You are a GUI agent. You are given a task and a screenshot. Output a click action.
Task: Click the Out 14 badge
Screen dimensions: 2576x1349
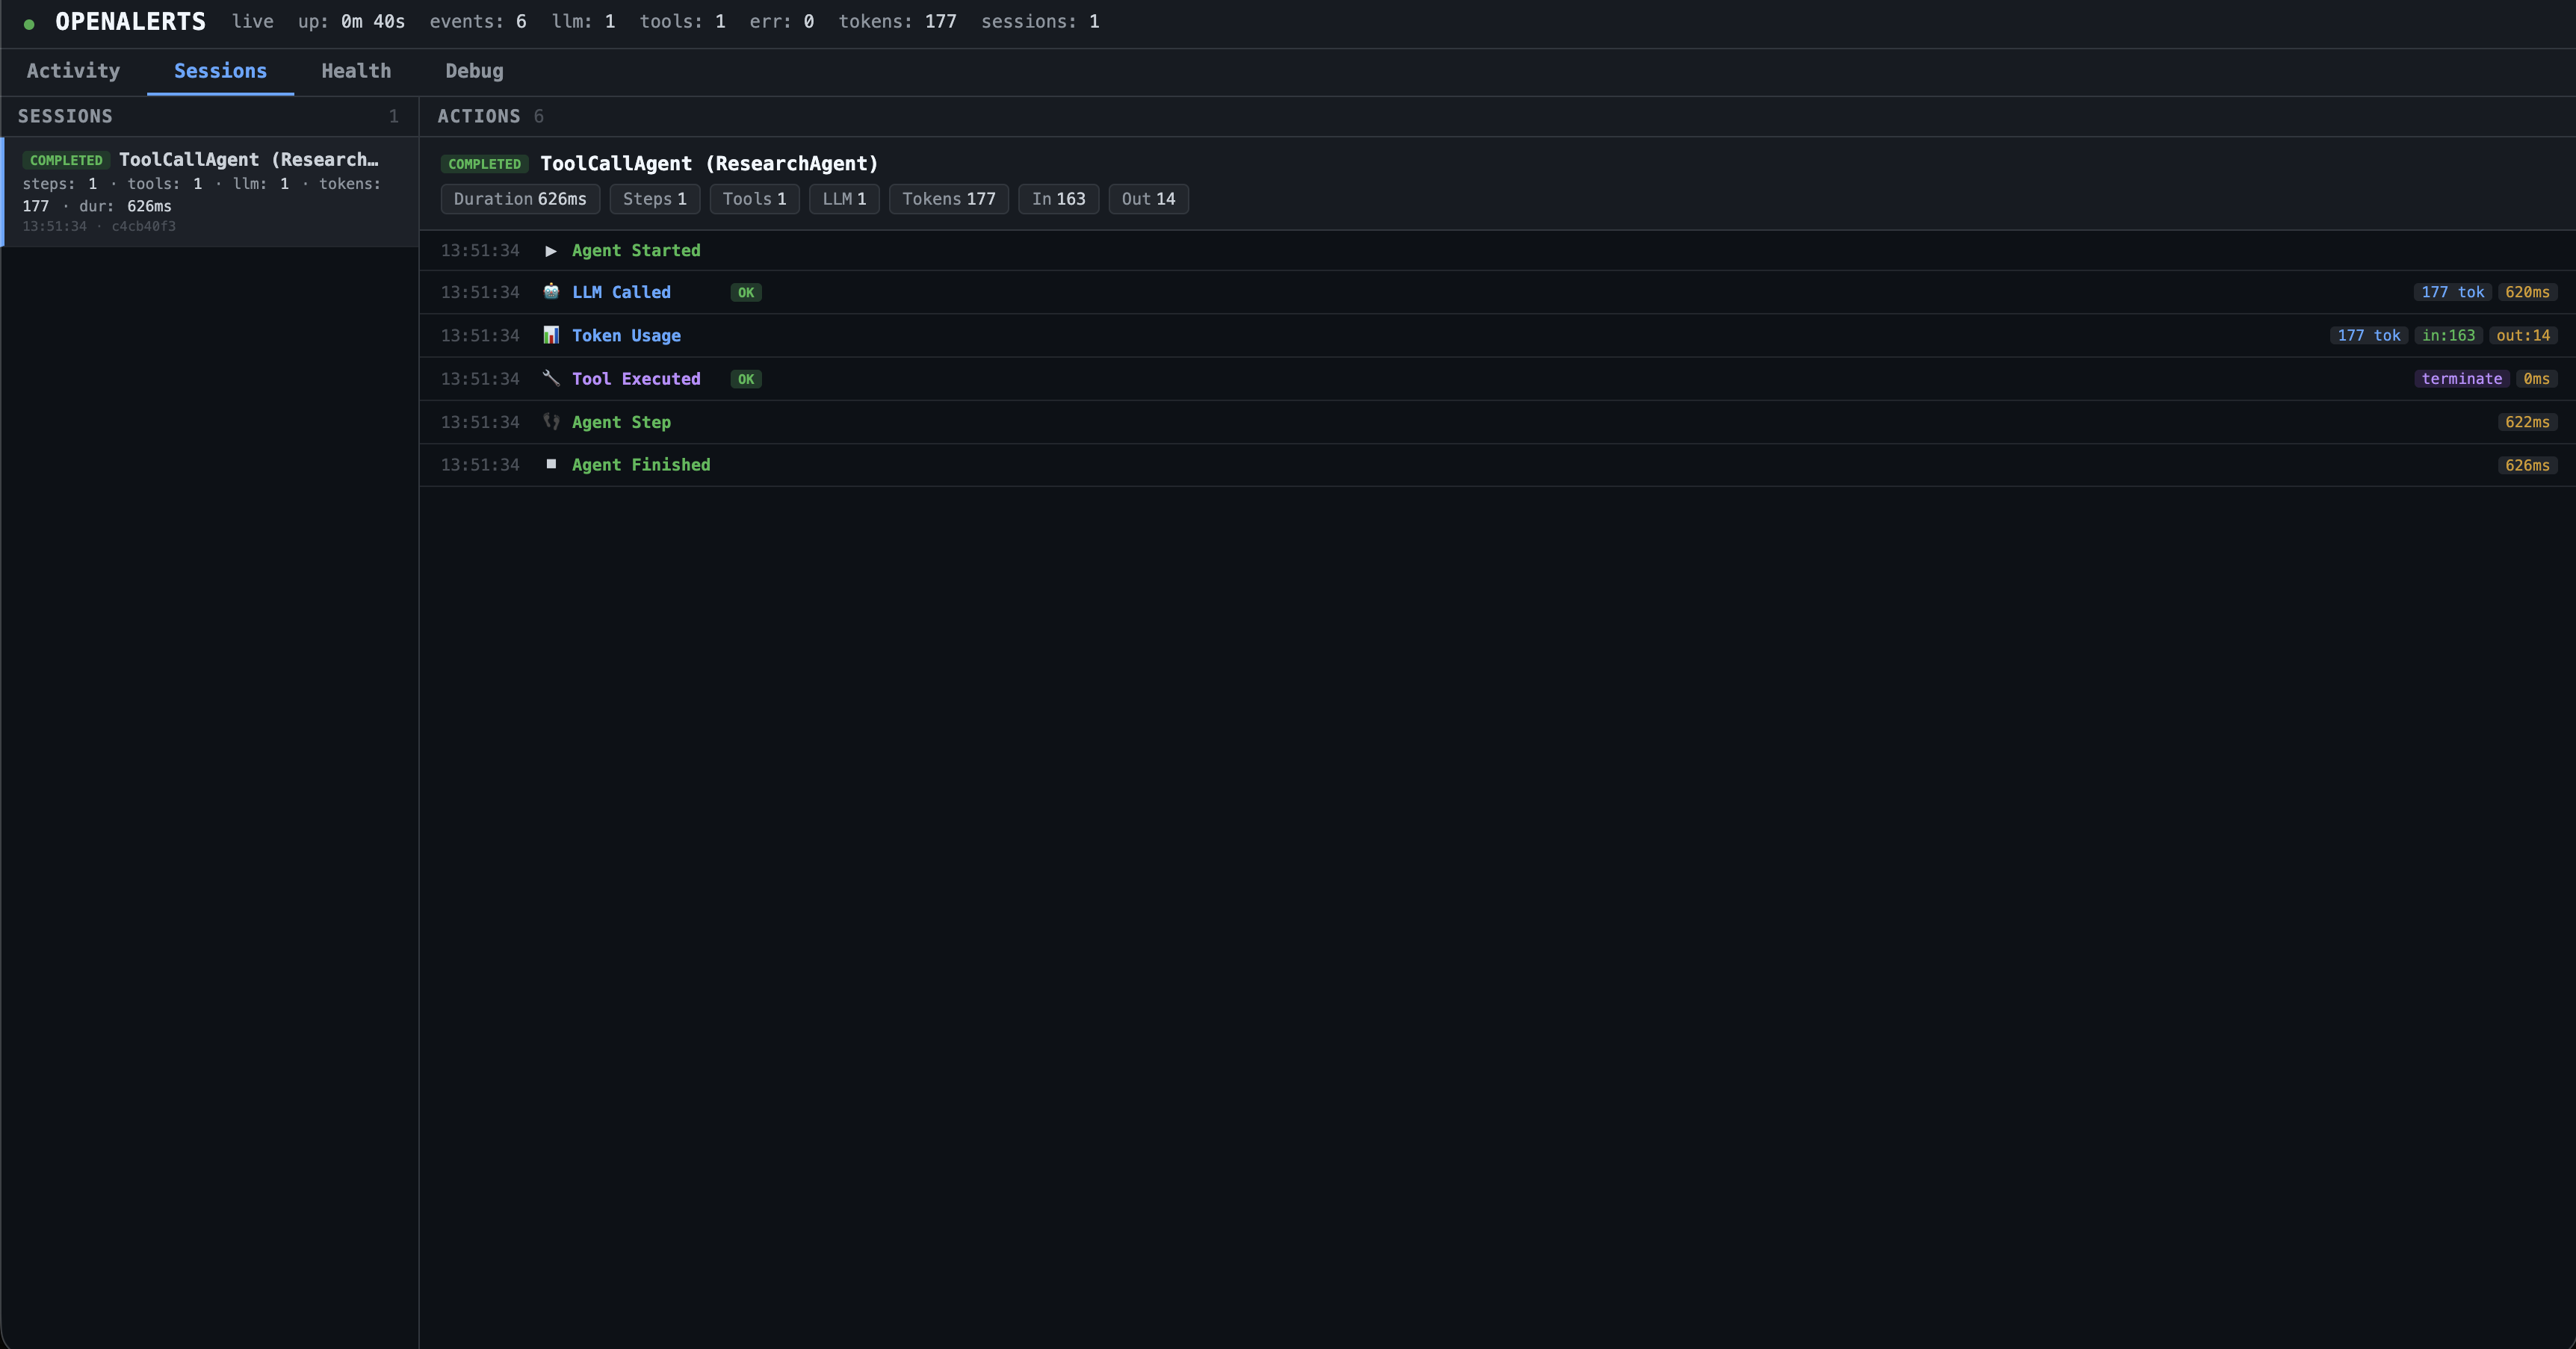point(1147,199)
